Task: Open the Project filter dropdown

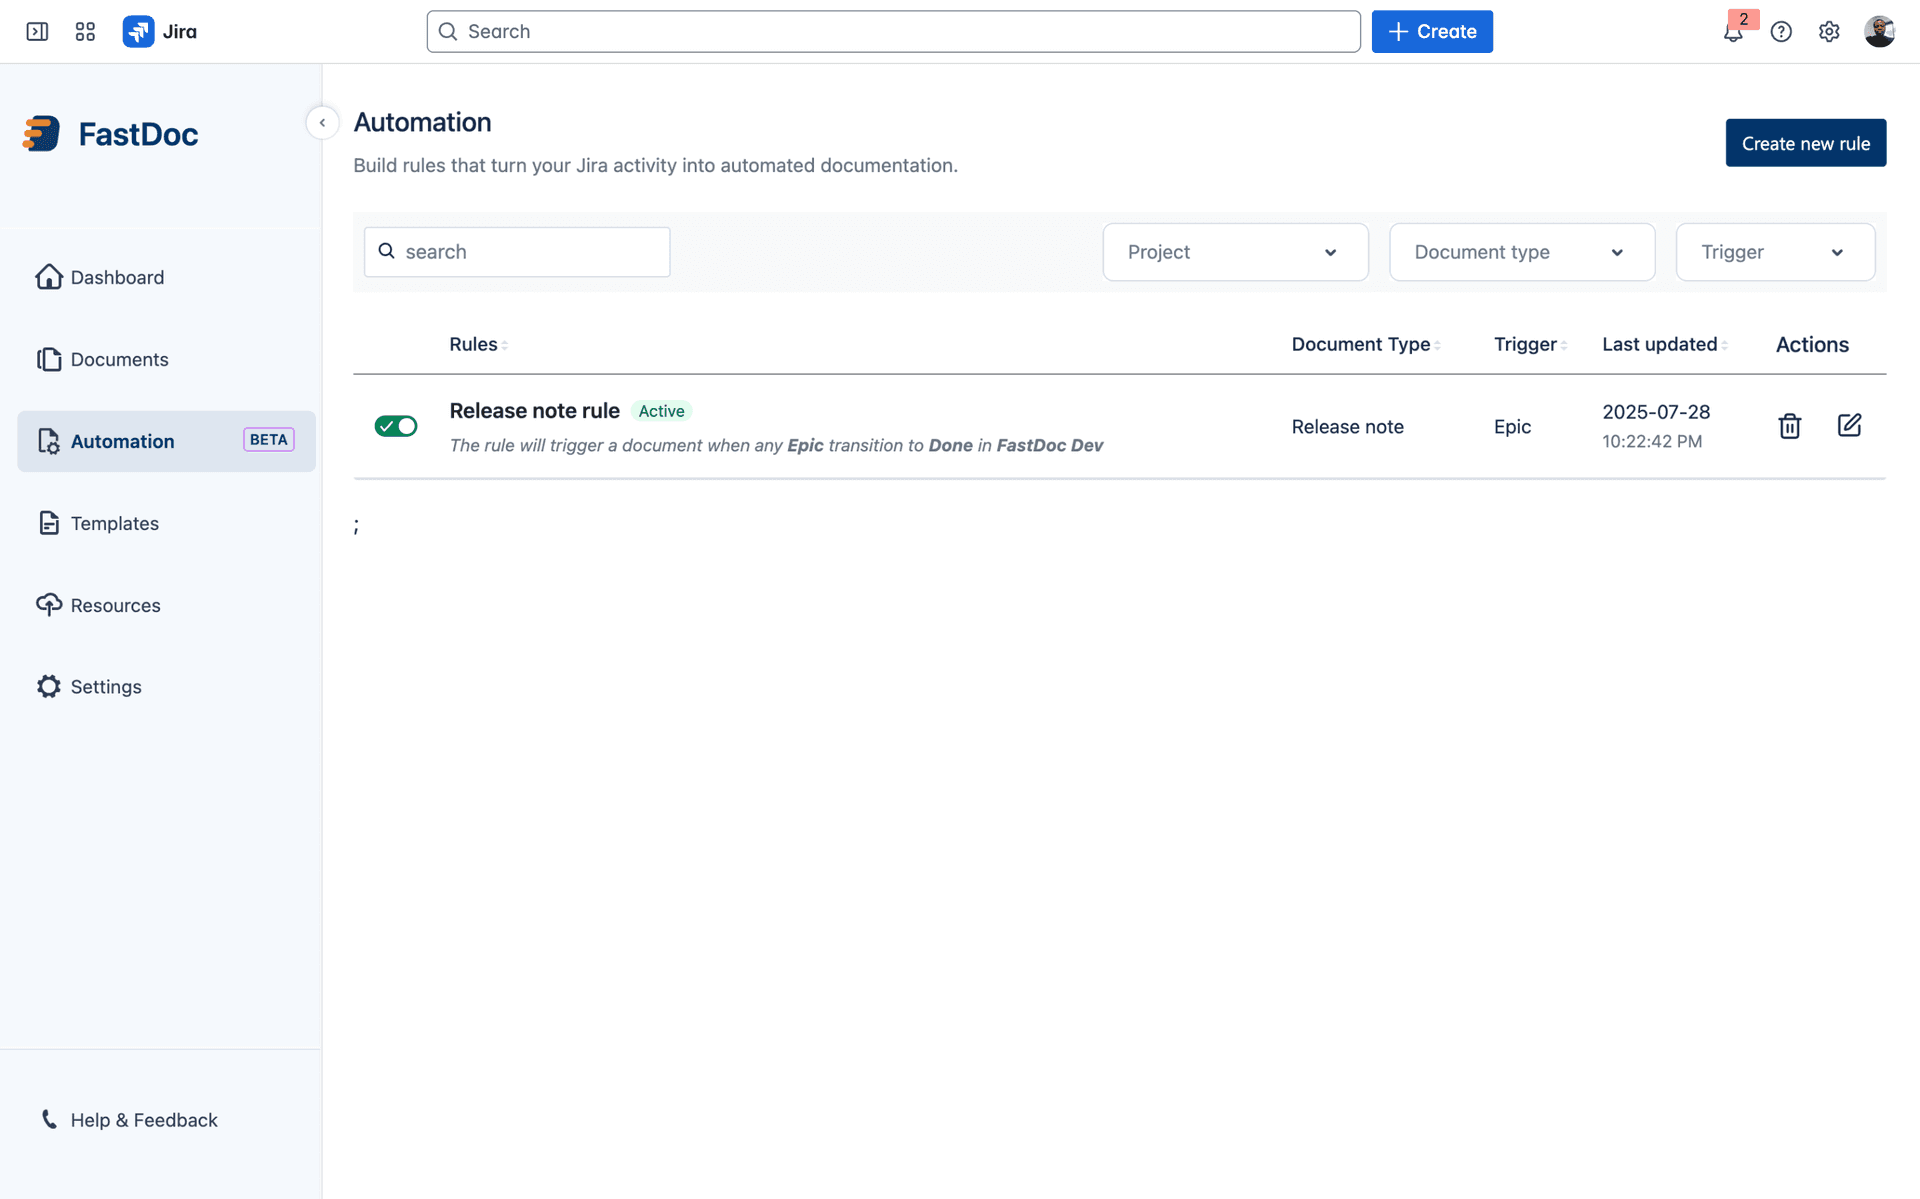Action: [1235, 252]
